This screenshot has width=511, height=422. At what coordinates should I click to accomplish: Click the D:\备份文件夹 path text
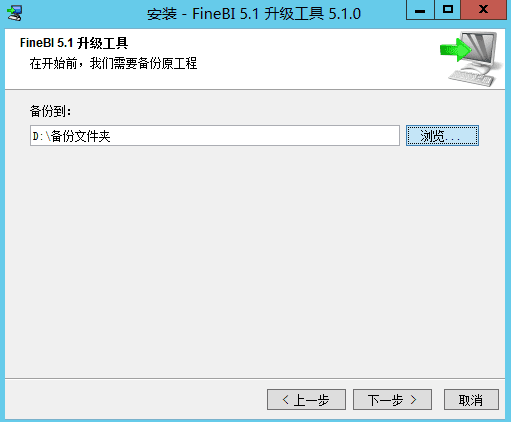pos(71,136)
